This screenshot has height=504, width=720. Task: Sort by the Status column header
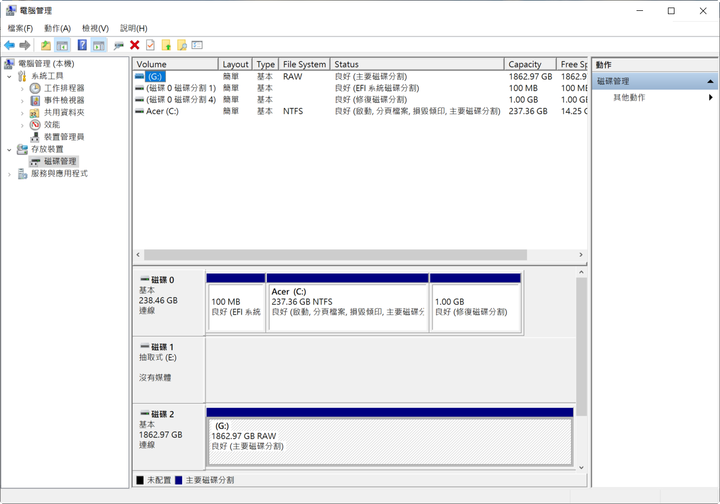[417, 64]
